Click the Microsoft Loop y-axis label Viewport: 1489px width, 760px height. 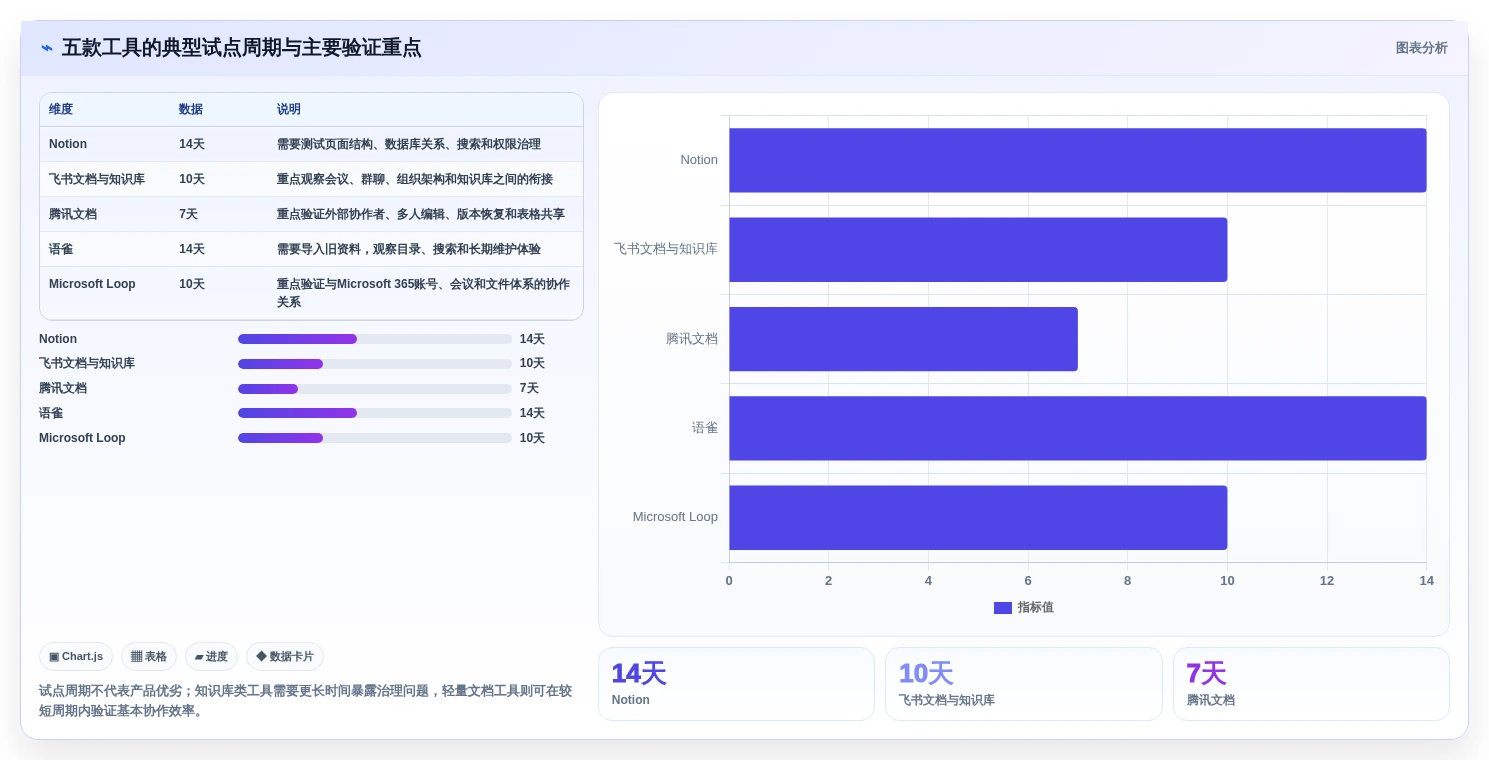675,517
